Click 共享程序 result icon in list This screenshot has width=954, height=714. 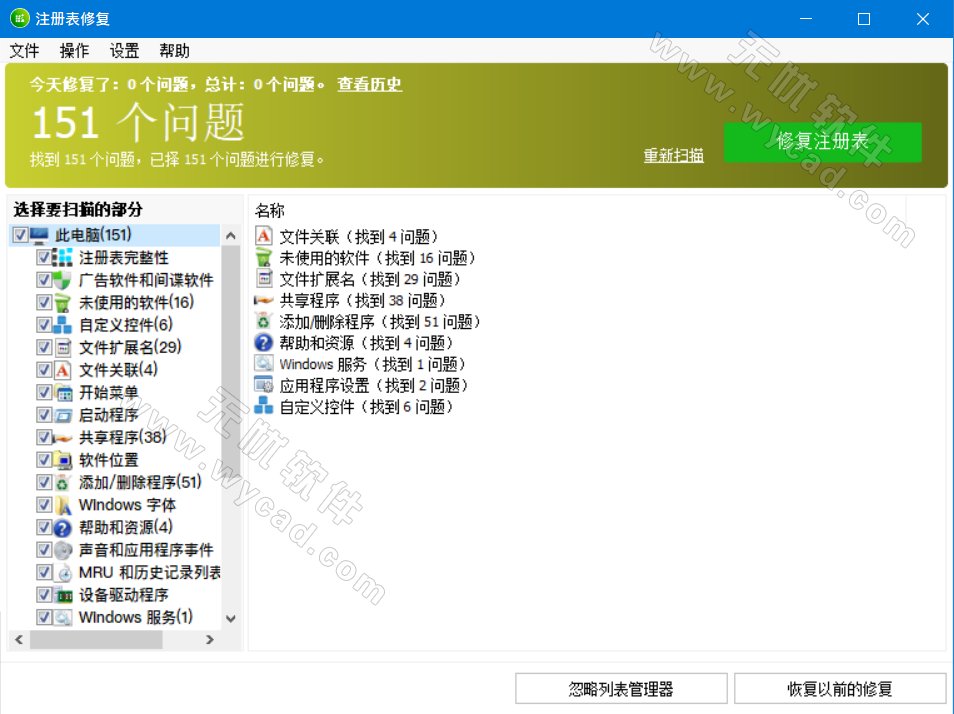(x=263, y=300)
